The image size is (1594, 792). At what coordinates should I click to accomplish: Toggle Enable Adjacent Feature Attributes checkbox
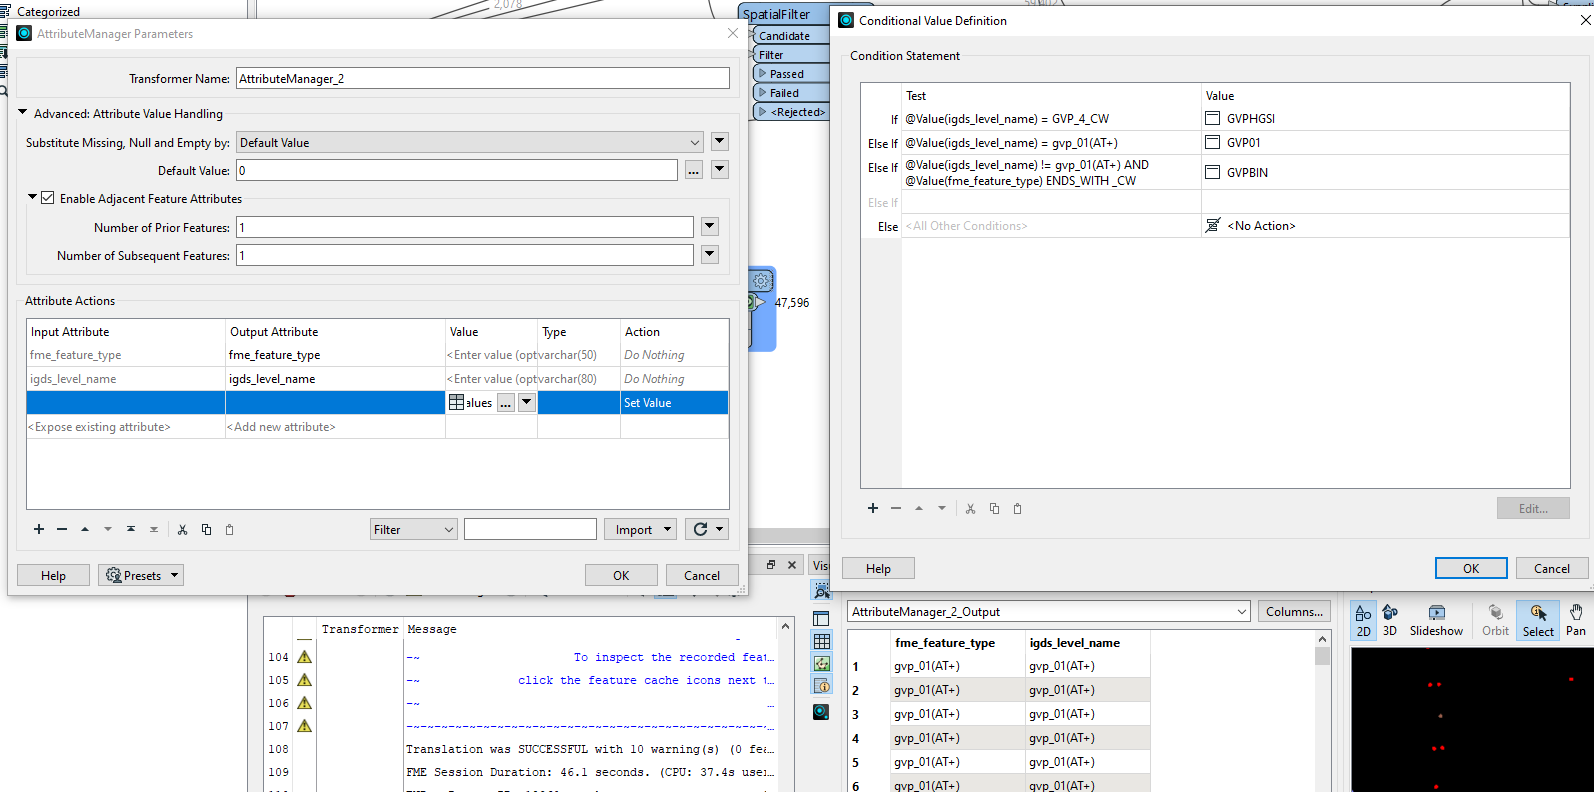tap(47, 198)
